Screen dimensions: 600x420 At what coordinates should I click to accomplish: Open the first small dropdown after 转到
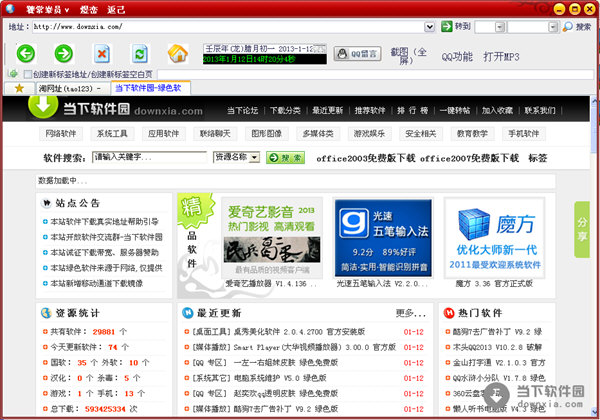coord(500,27)
